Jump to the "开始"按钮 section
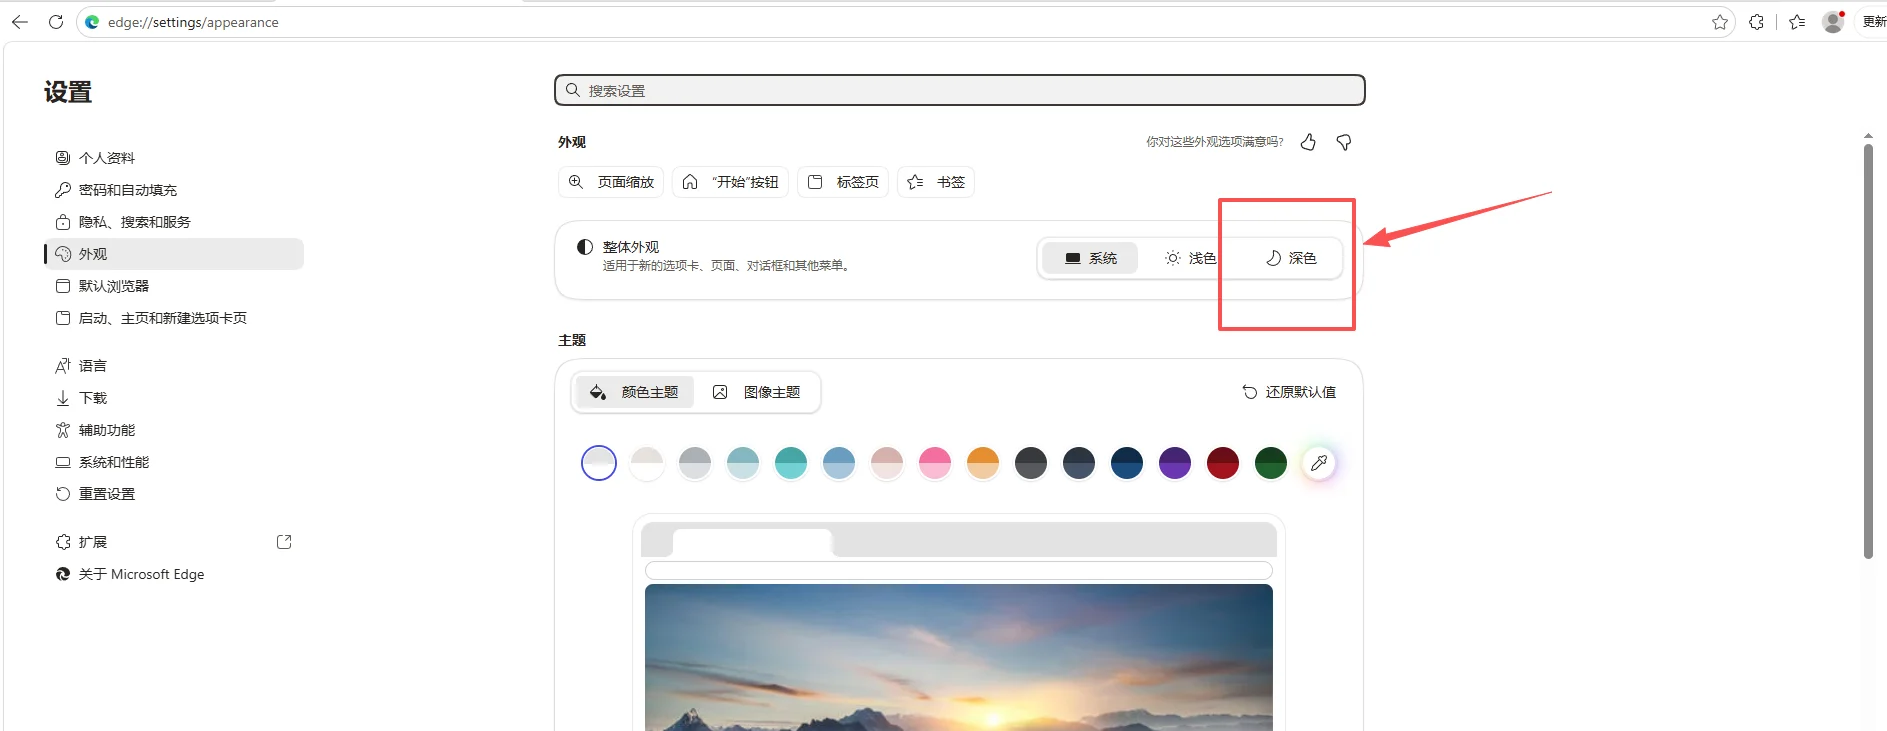This screenshot has height=731, width=1887. (731, 182)
